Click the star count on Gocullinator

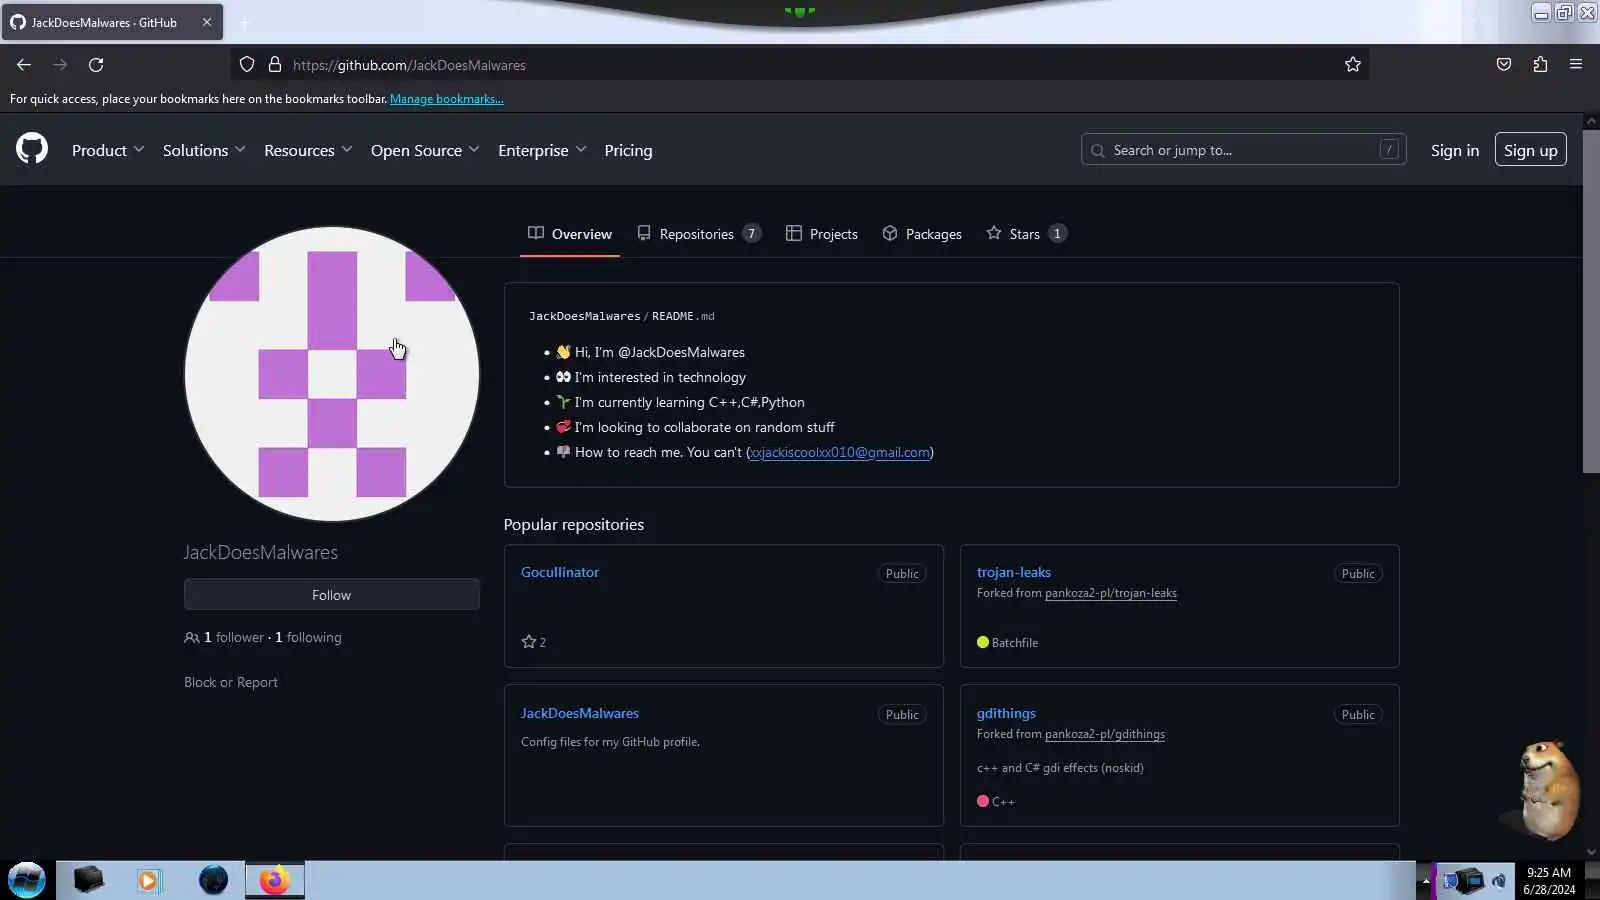tap(534, 642)
